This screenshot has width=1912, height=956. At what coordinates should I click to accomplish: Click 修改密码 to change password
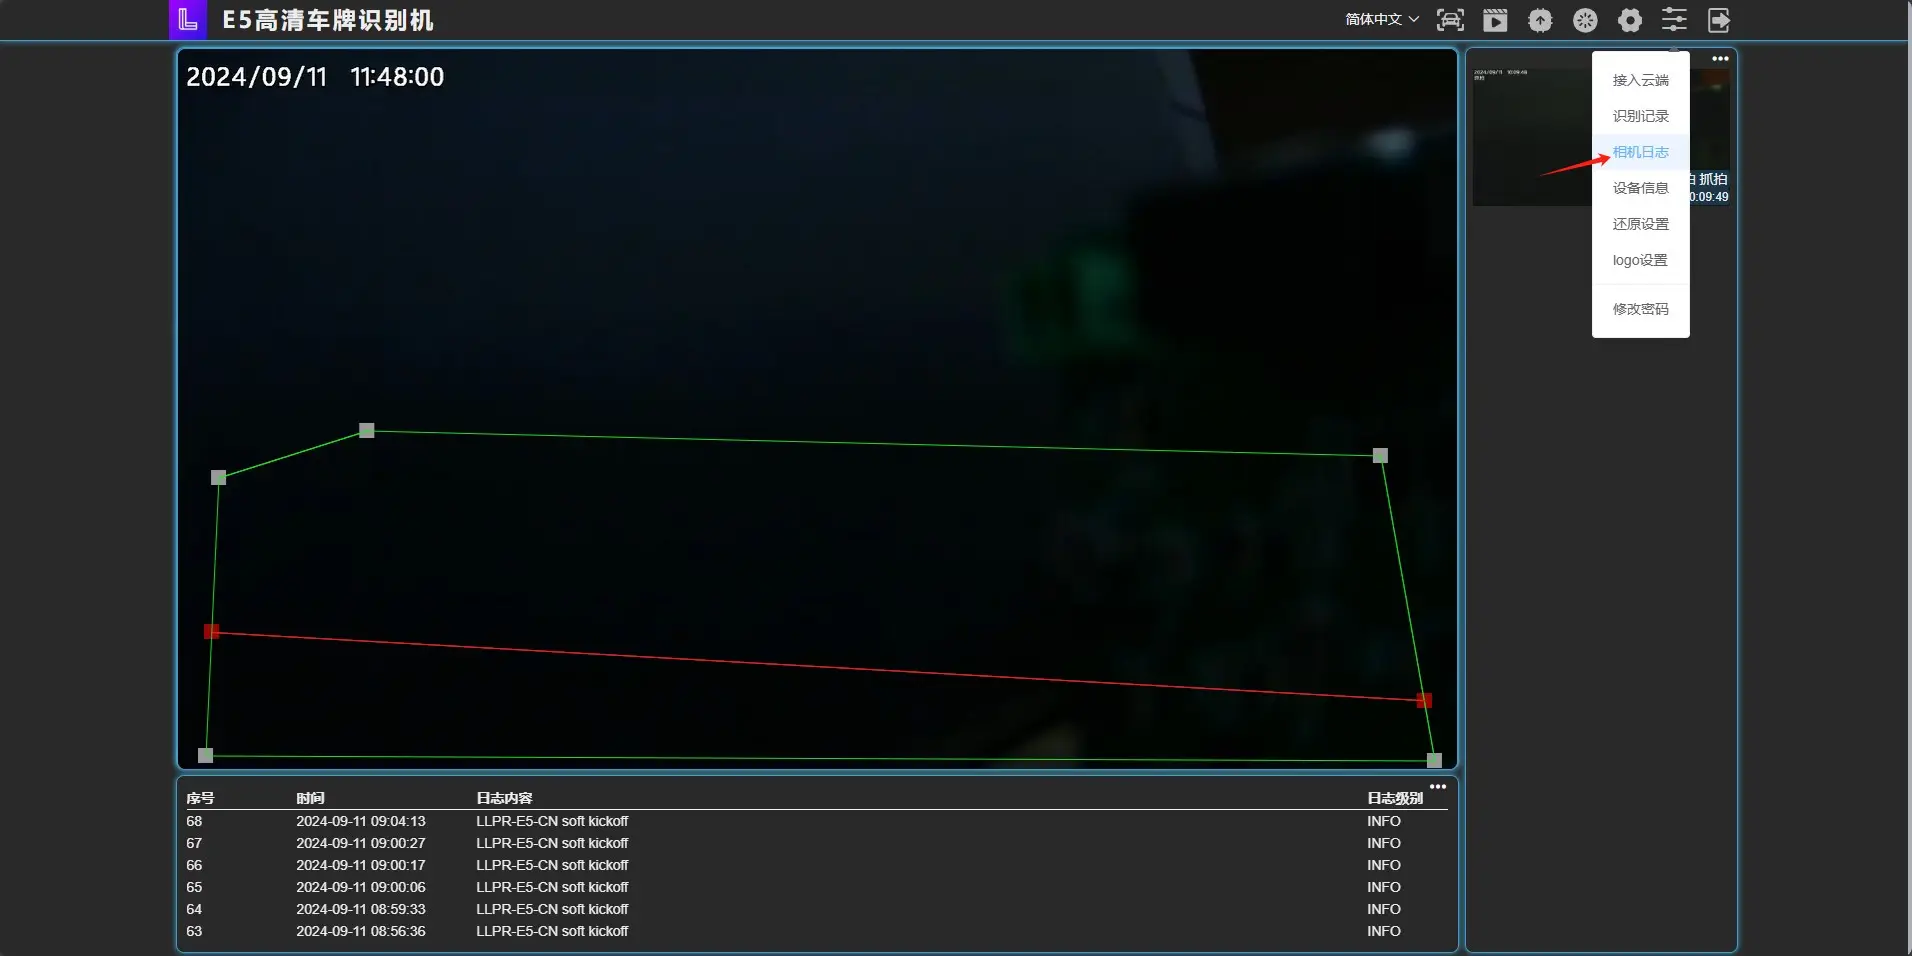pyautogui.click(x=1640, y=309)
